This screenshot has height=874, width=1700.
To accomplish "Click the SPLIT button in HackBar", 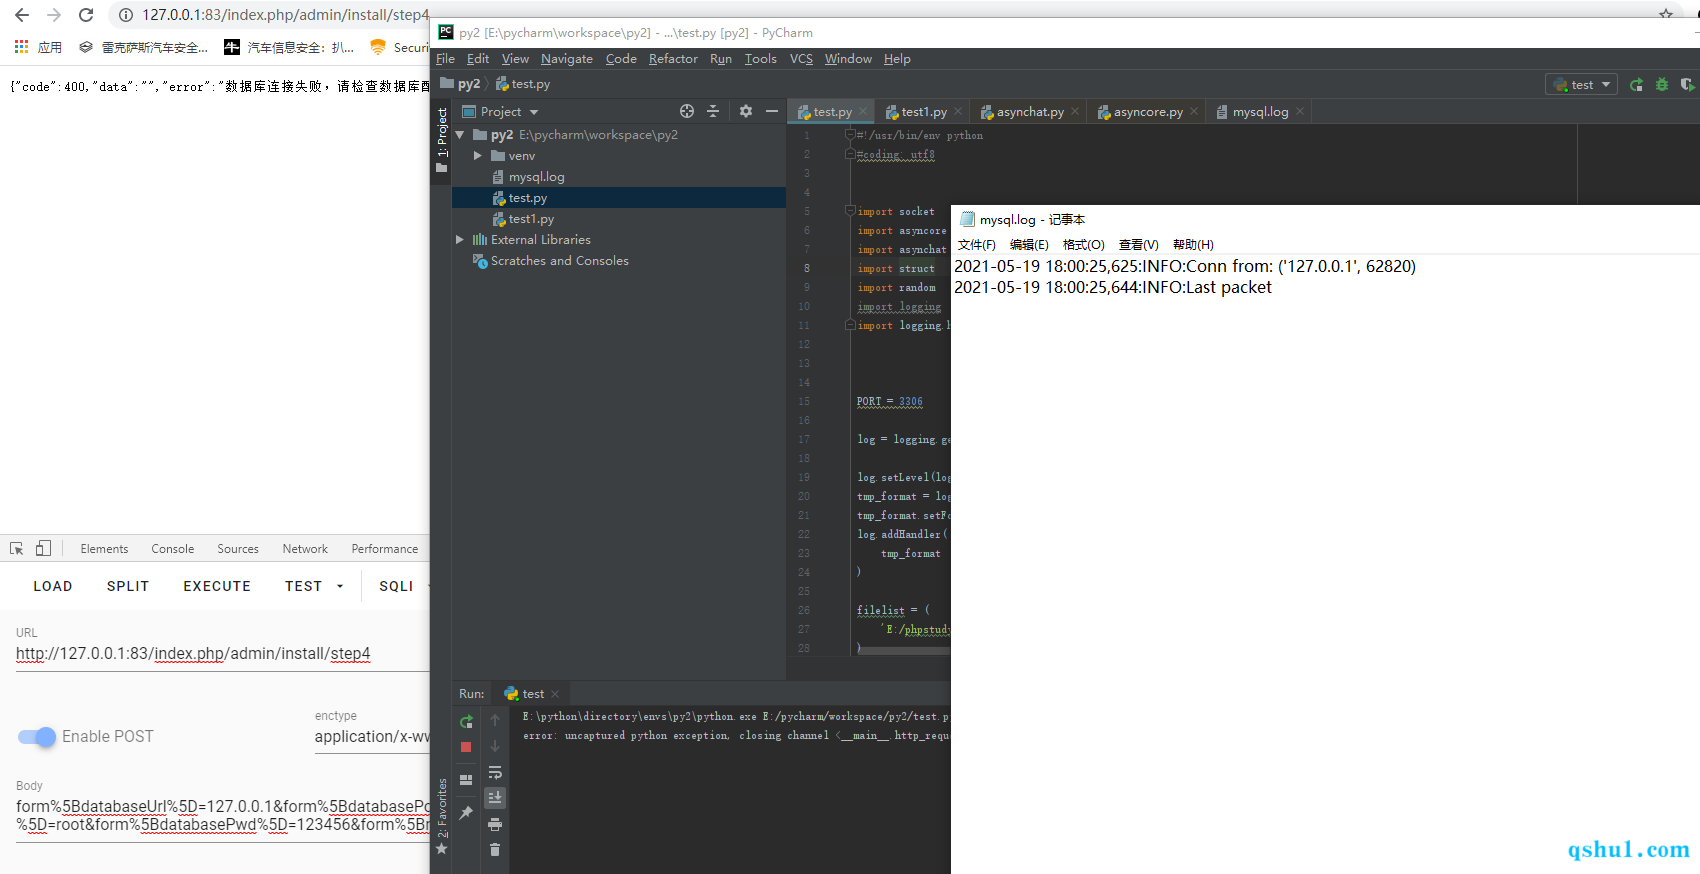I will 128,586.
